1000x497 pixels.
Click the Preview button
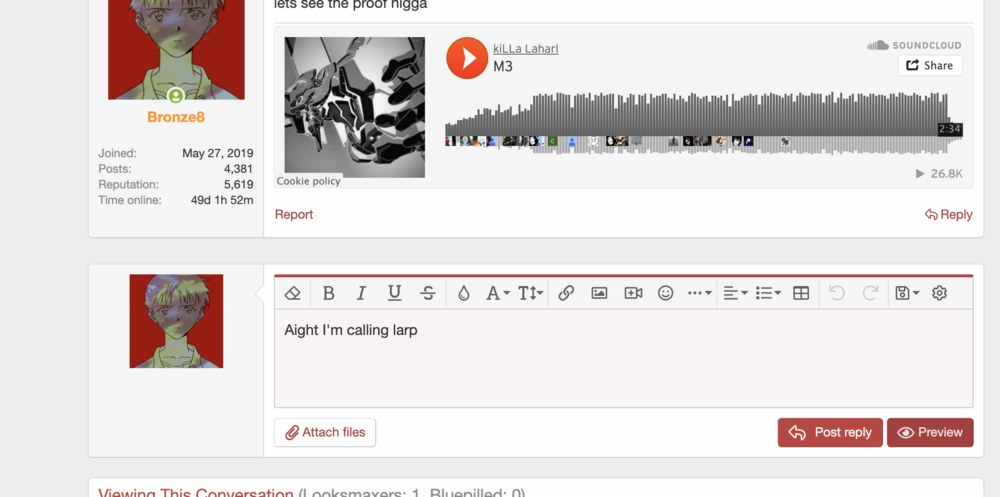click(x=930, y=433)
